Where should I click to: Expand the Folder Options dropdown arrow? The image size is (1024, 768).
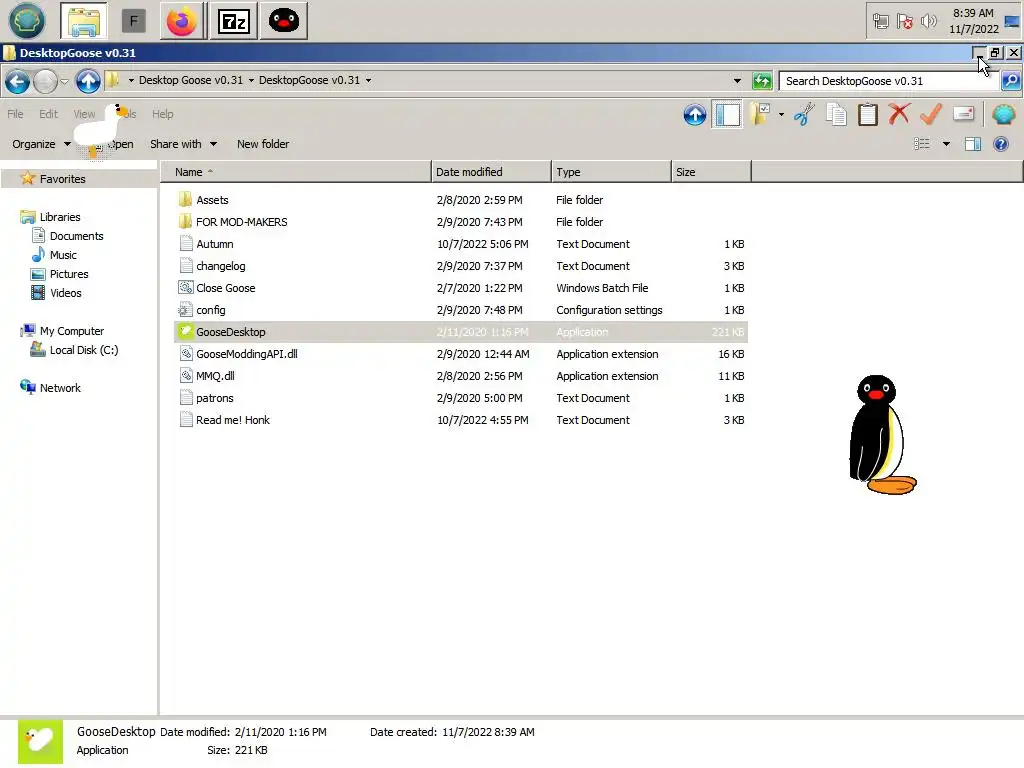[x=781, y=115]
